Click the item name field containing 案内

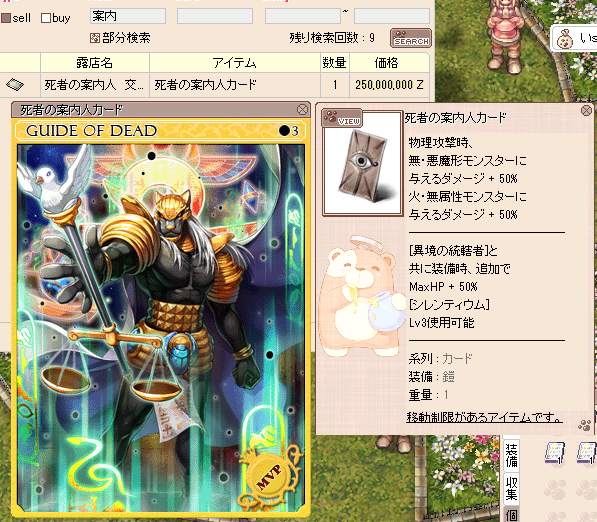coord(128,16)
